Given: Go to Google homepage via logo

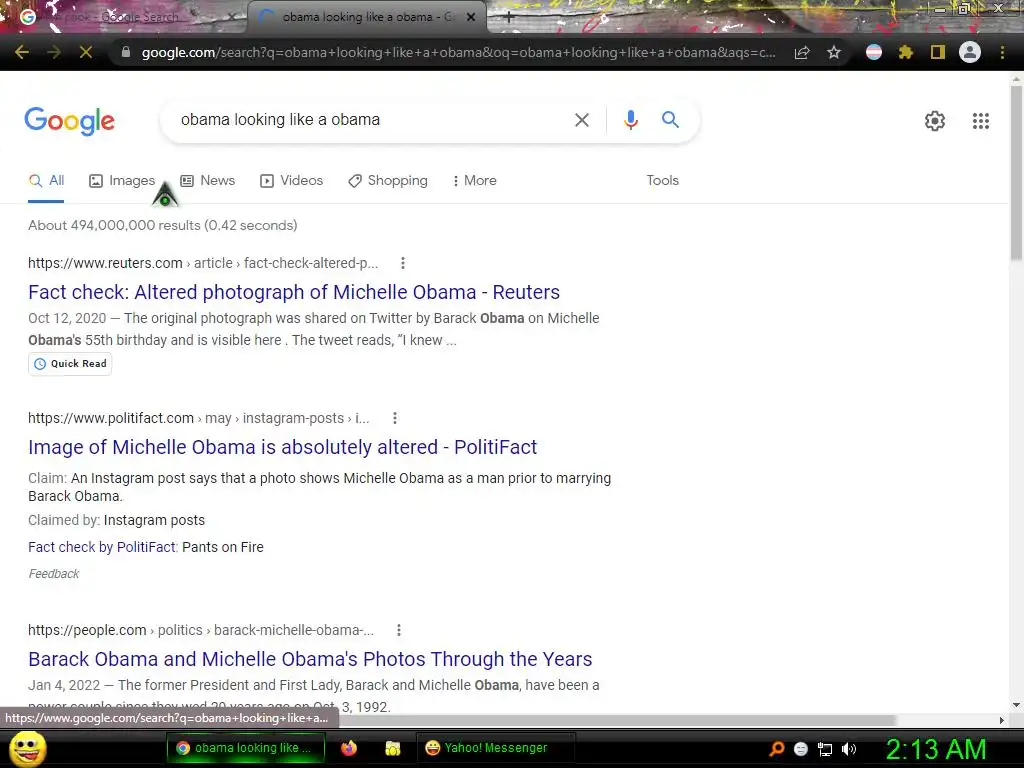Looking at the screenshot, I should point(69,121).
